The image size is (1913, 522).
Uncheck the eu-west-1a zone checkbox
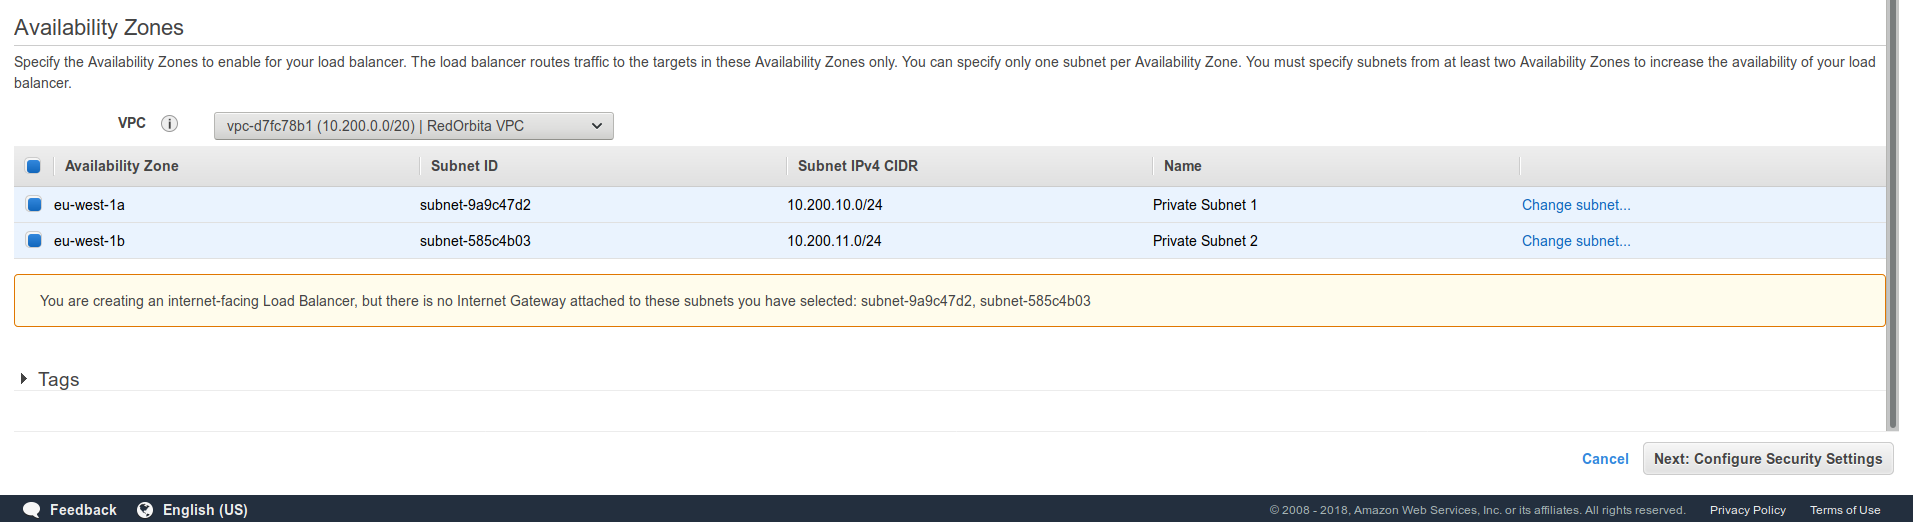coord(34,205)
